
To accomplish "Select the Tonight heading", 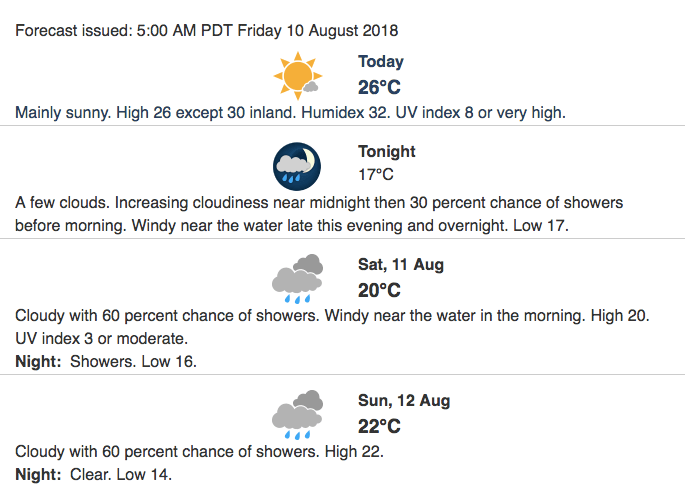I will pos(387,151).
